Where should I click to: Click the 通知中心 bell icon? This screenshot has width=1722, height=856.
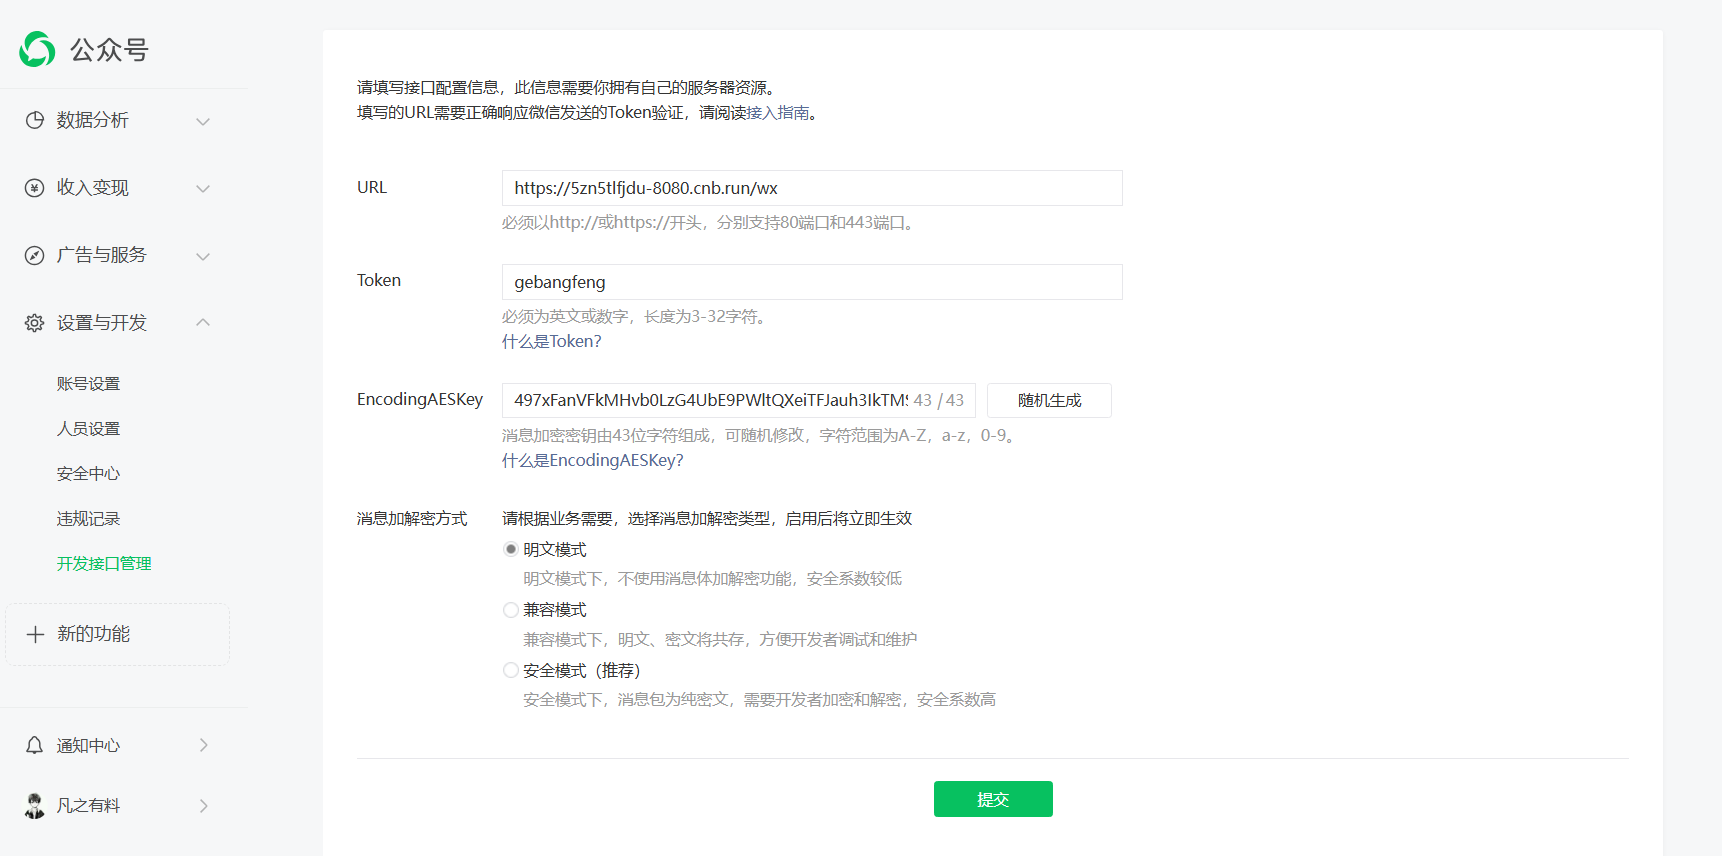(35, 745)
